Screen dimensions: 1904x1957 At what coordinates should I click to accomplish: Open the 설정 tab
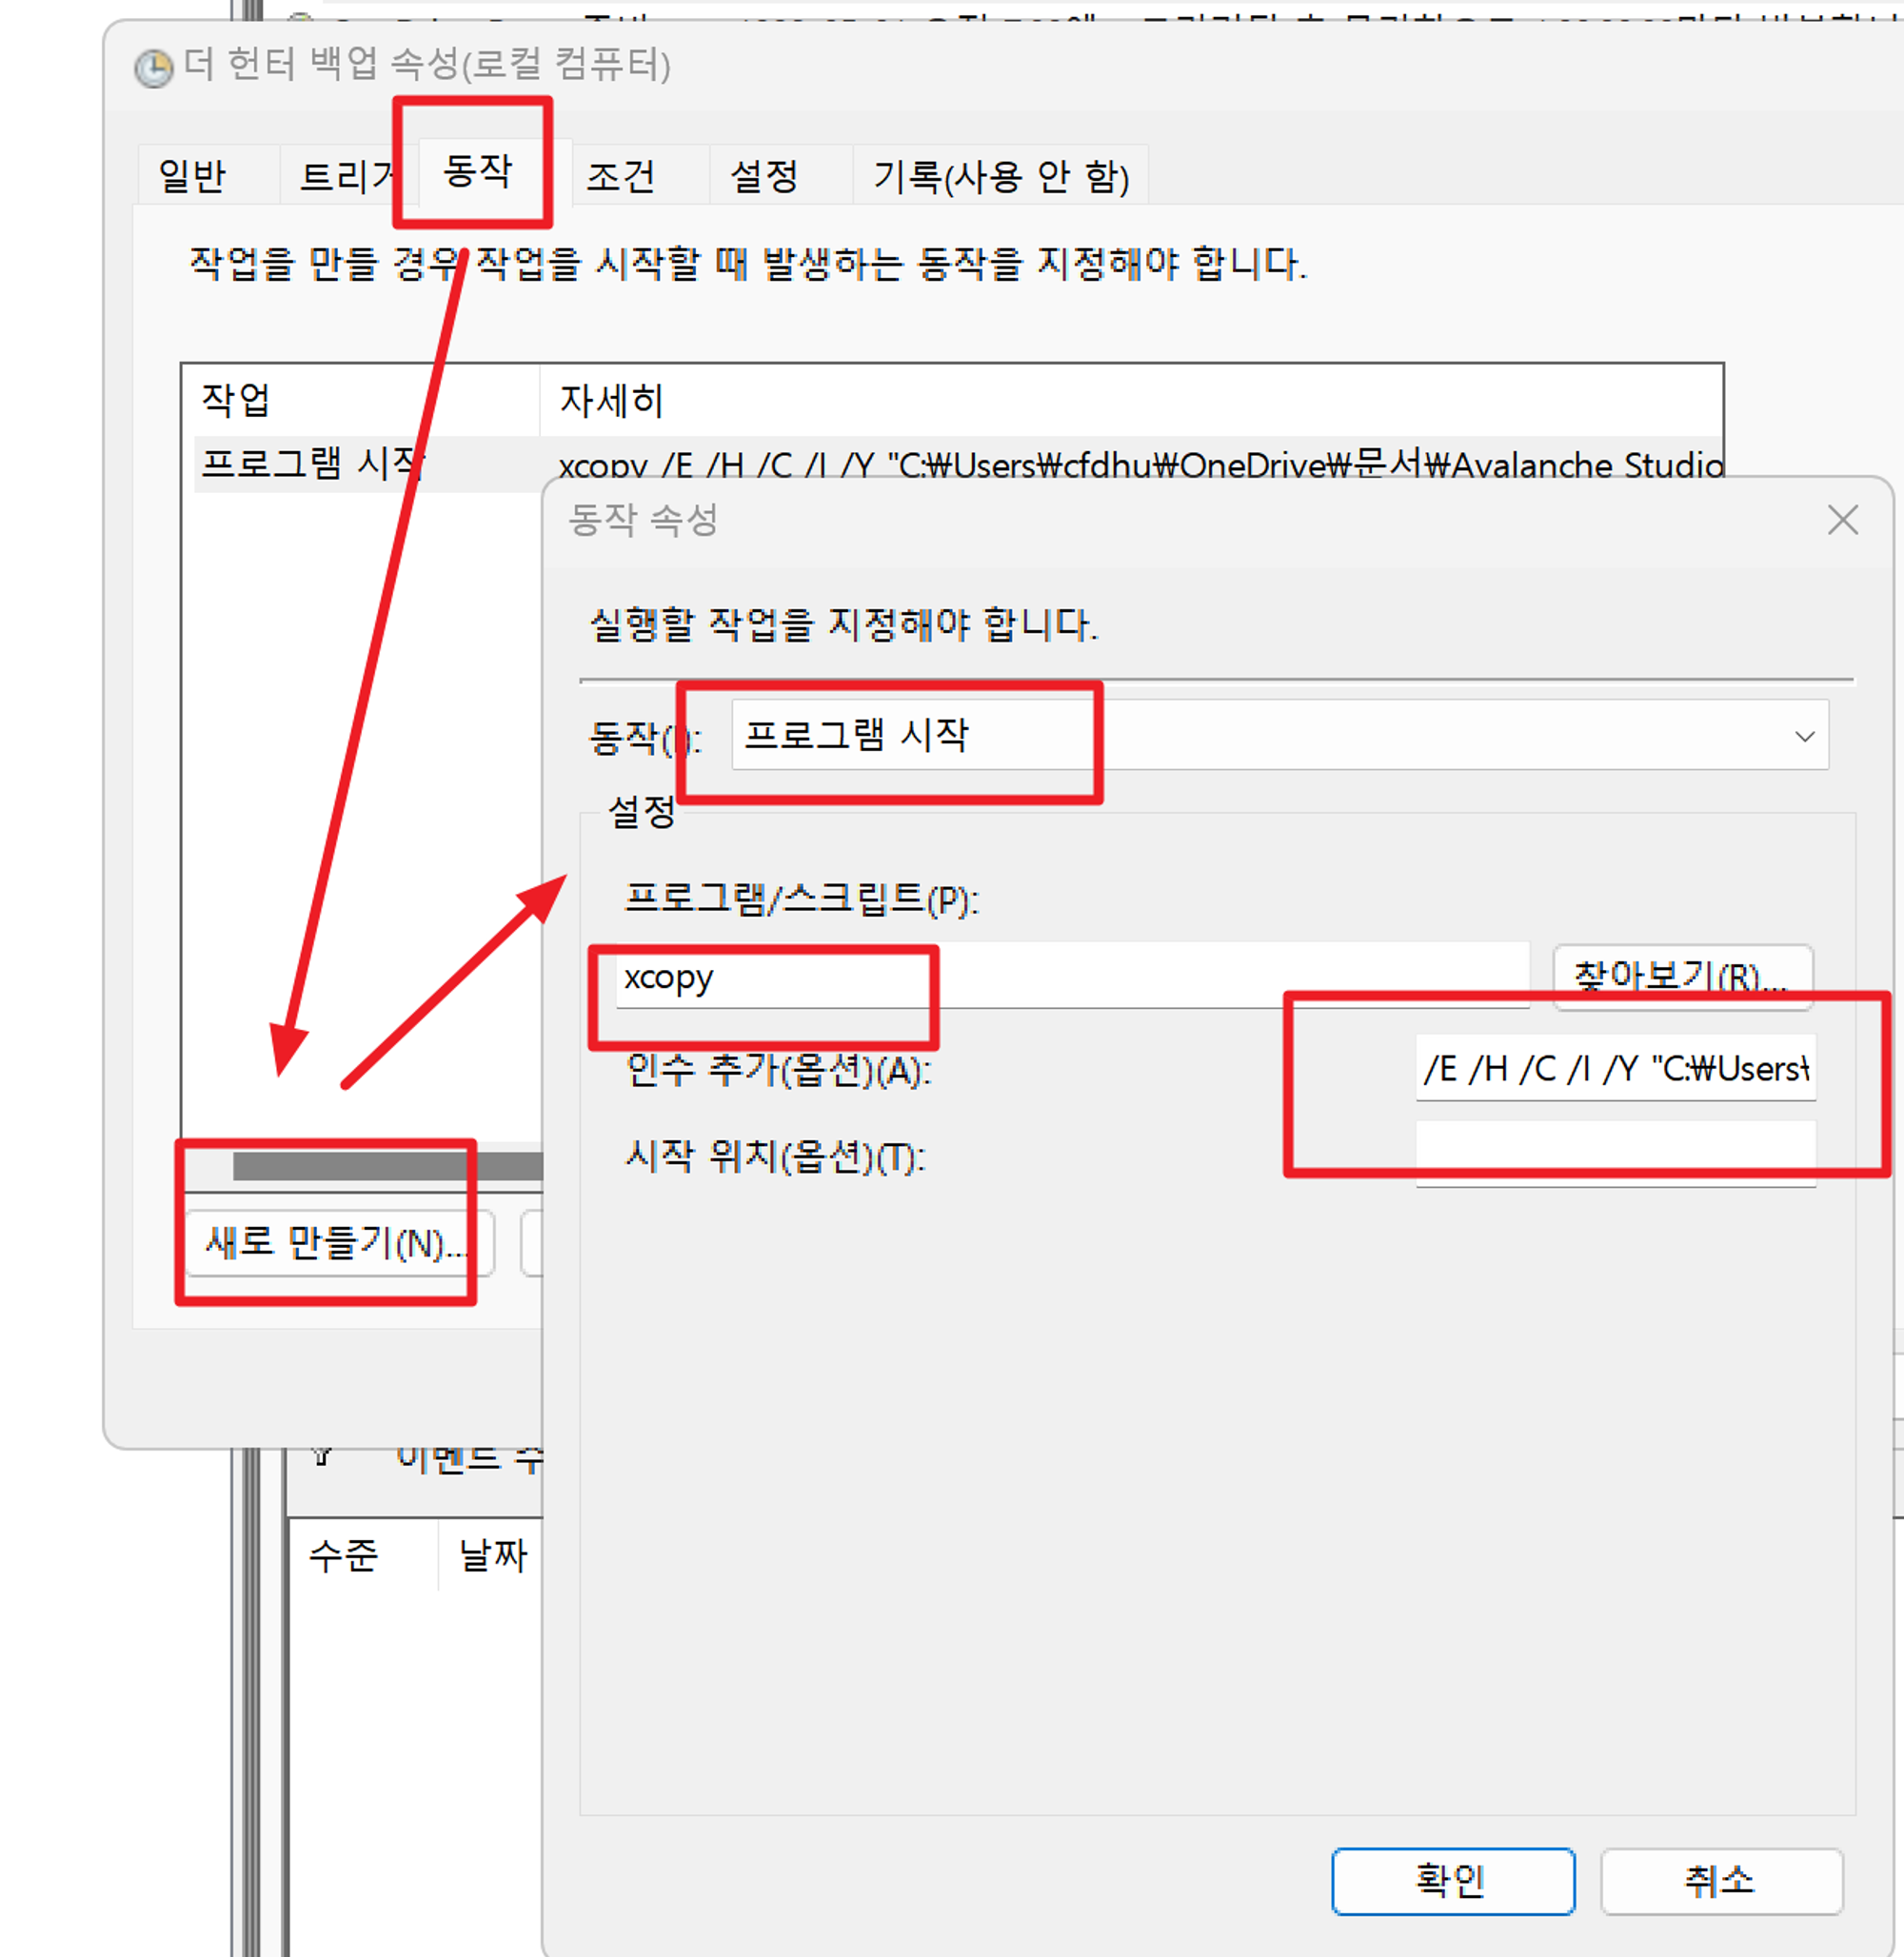click(x=764, y=176)
